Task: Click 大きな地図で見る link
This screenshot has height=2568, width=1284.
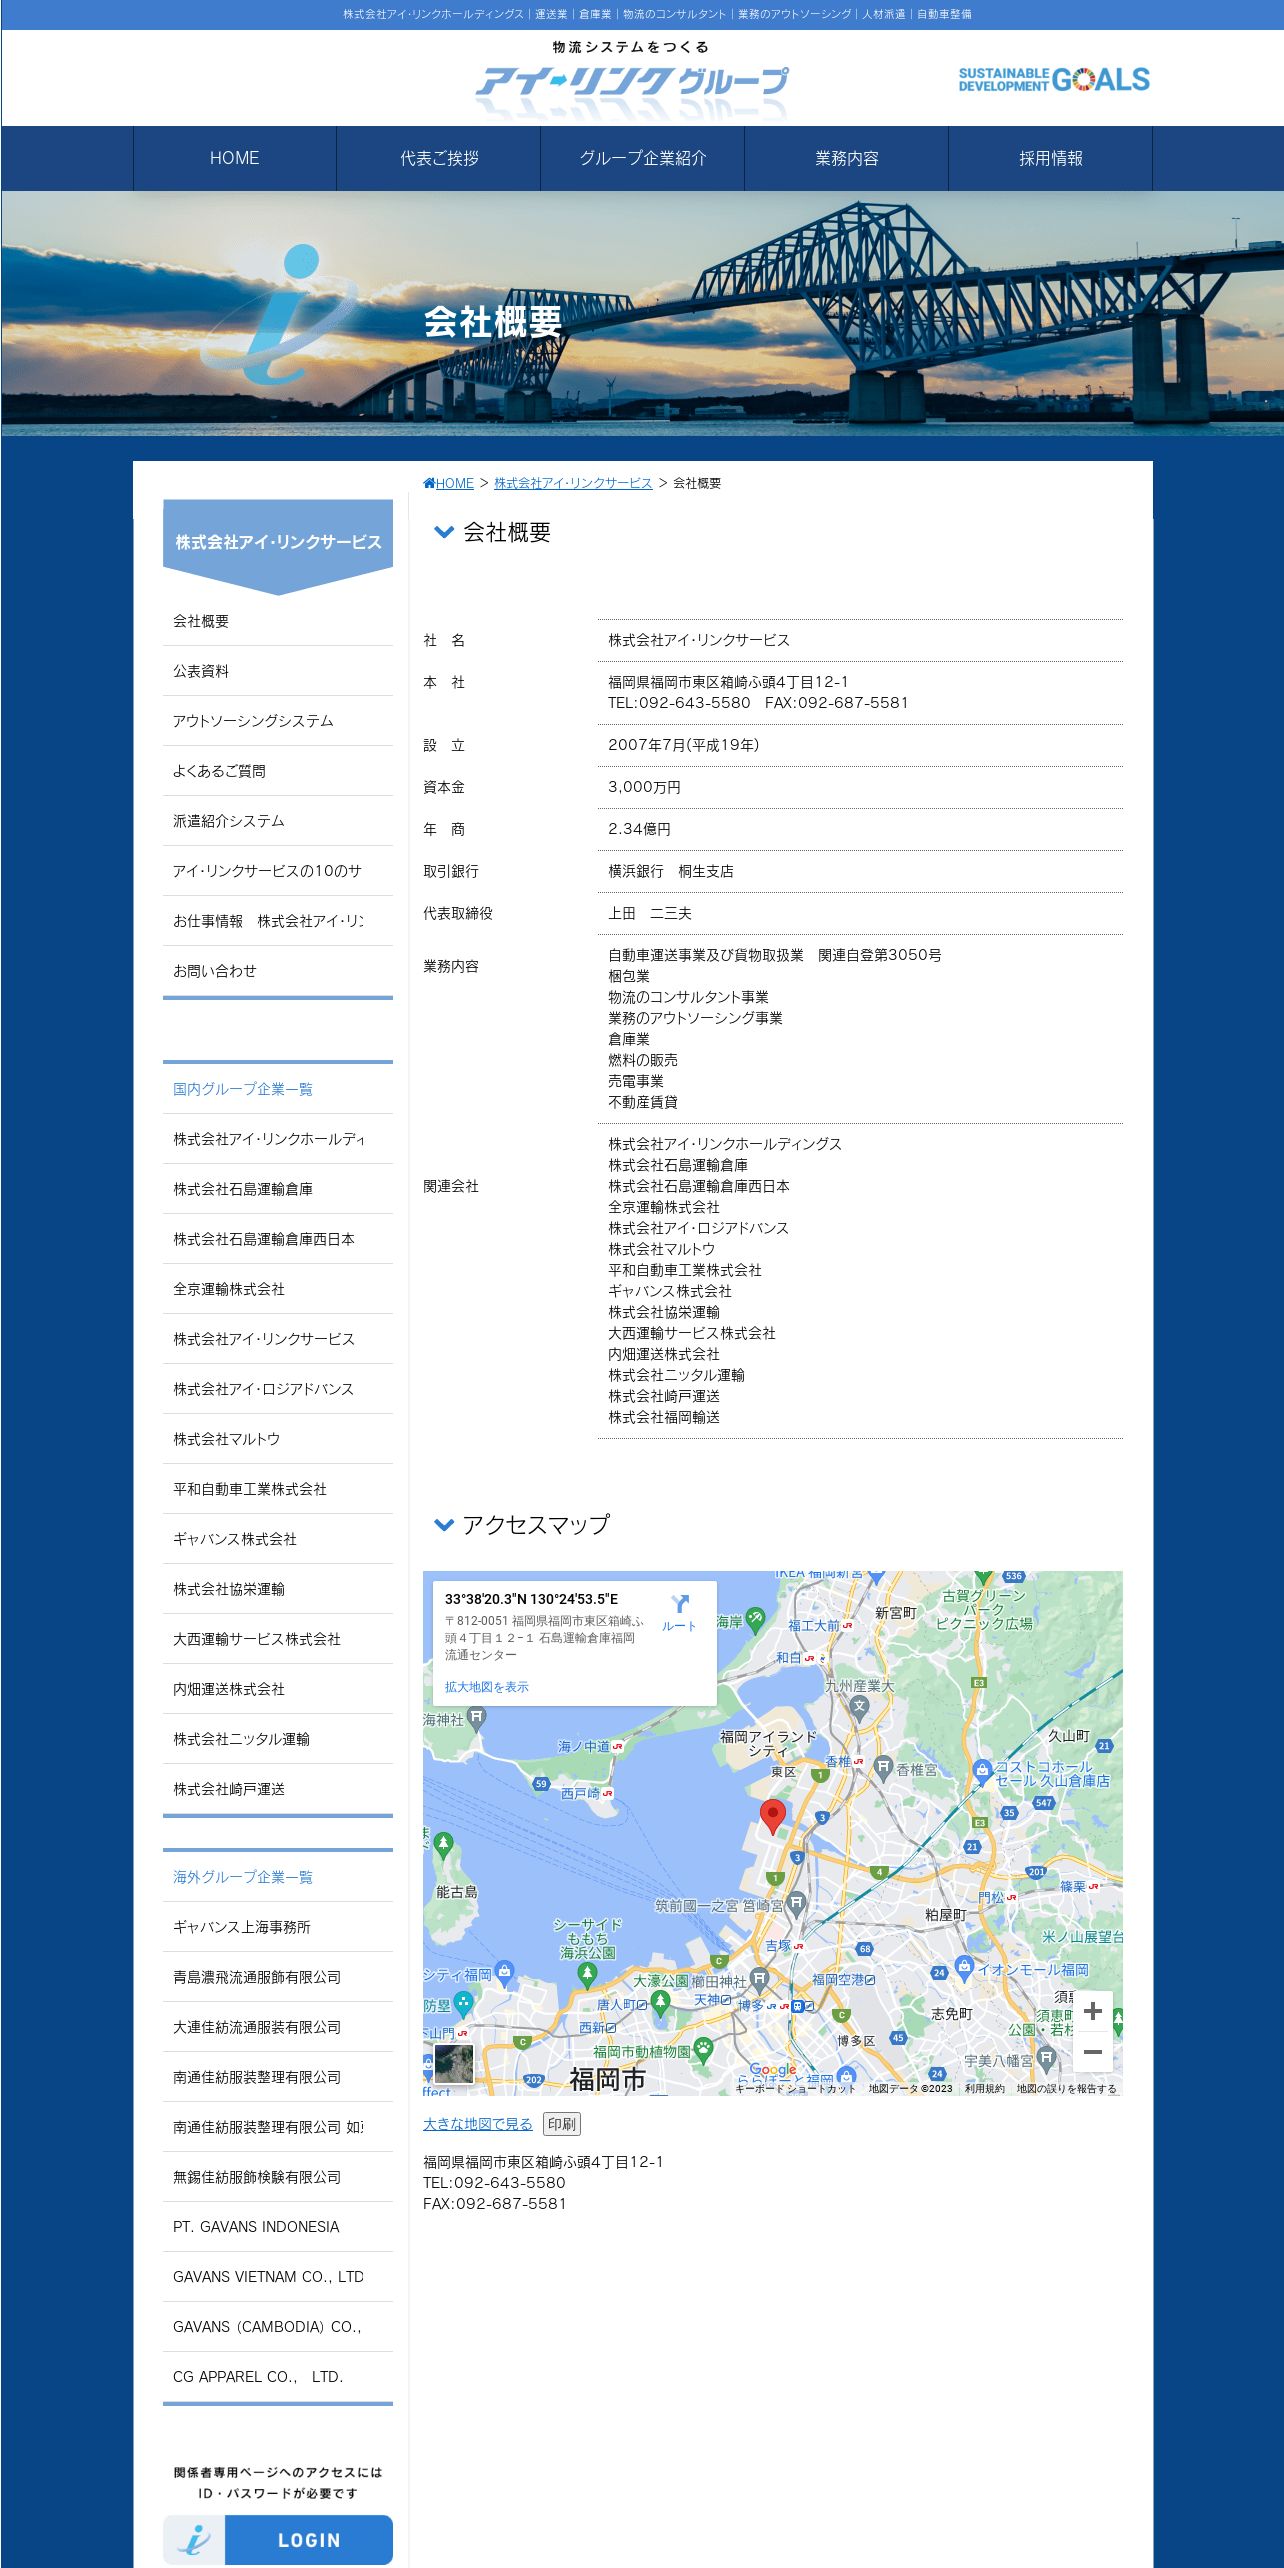Action: (x=477, y=2123)
